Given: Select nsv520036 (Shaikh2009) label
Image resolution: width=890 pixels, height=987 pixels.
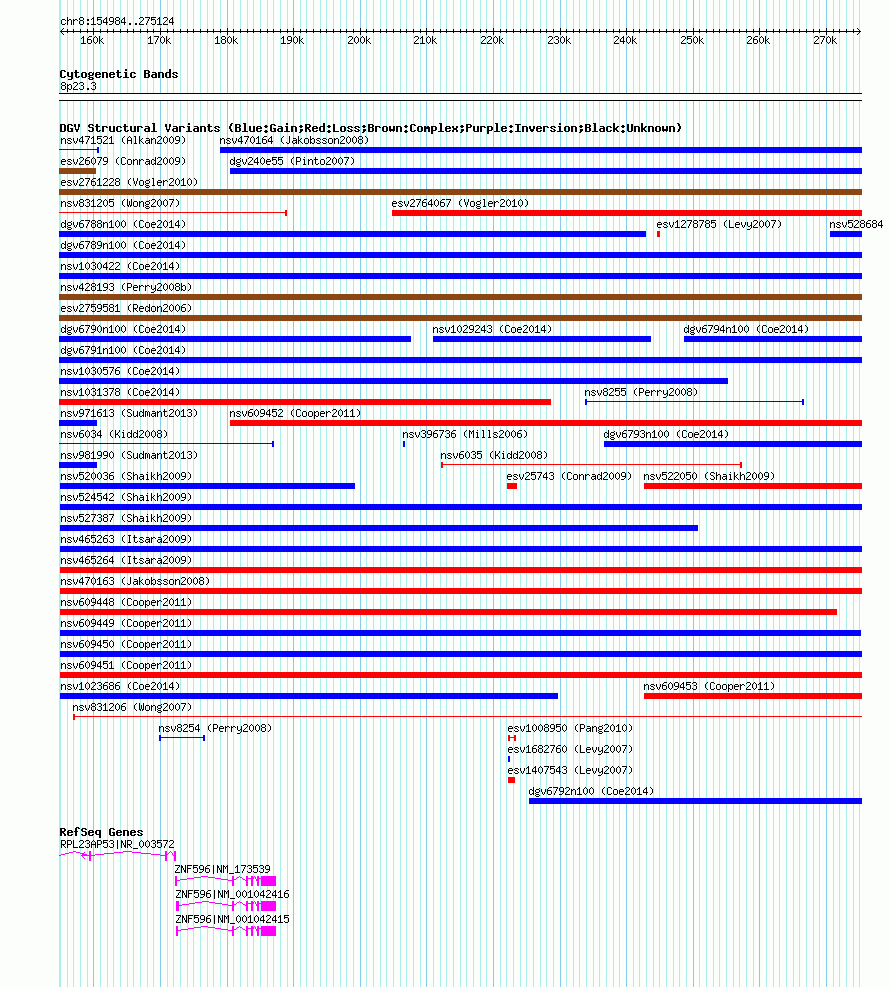Looking at the screenshot, I should [x=126, y=477].
